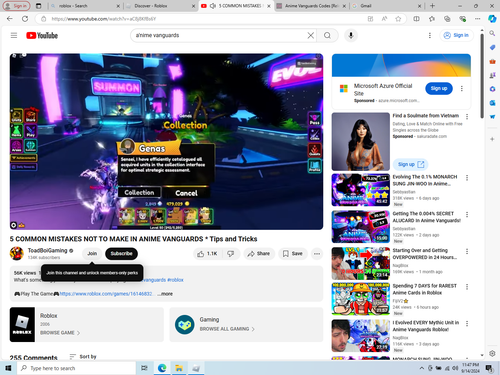Show hidden system tray icons chevron
The height and width of the screenshot is (375, 500).
422,368
